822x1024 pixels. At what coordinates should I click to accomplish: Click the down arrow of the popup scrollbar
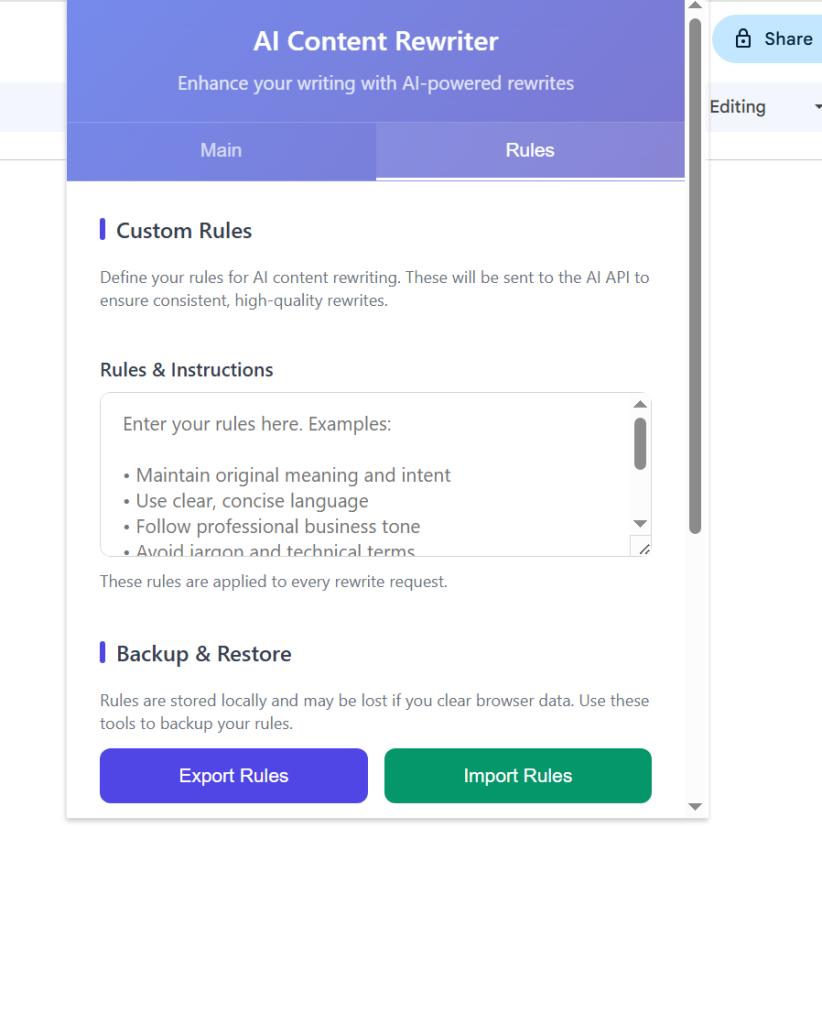695,806
